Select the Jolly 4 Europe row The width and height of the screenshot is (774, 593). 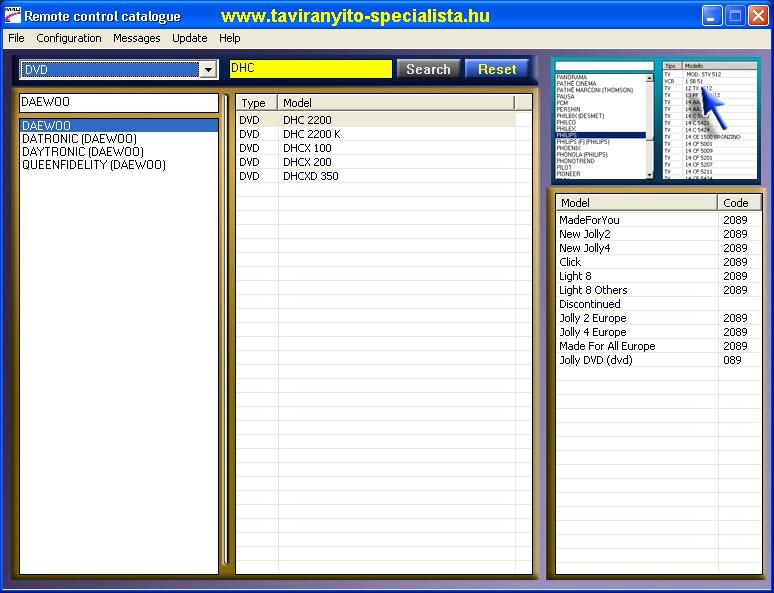coord(658,332)
